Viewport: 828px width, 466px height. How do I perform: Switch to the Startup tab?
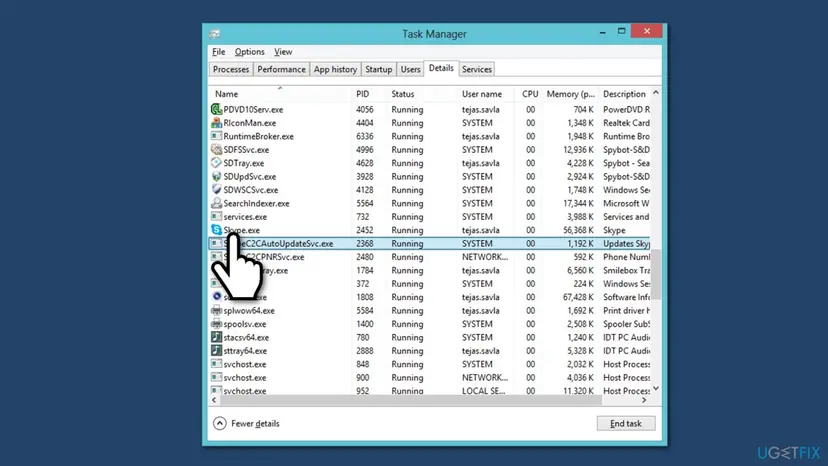[379, 69]
